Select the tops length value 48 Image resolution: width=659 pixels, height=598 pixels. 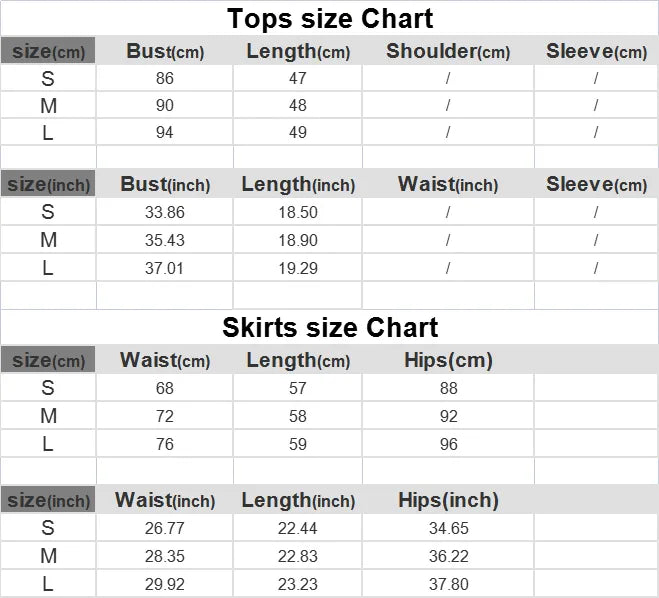coord(298,105)
